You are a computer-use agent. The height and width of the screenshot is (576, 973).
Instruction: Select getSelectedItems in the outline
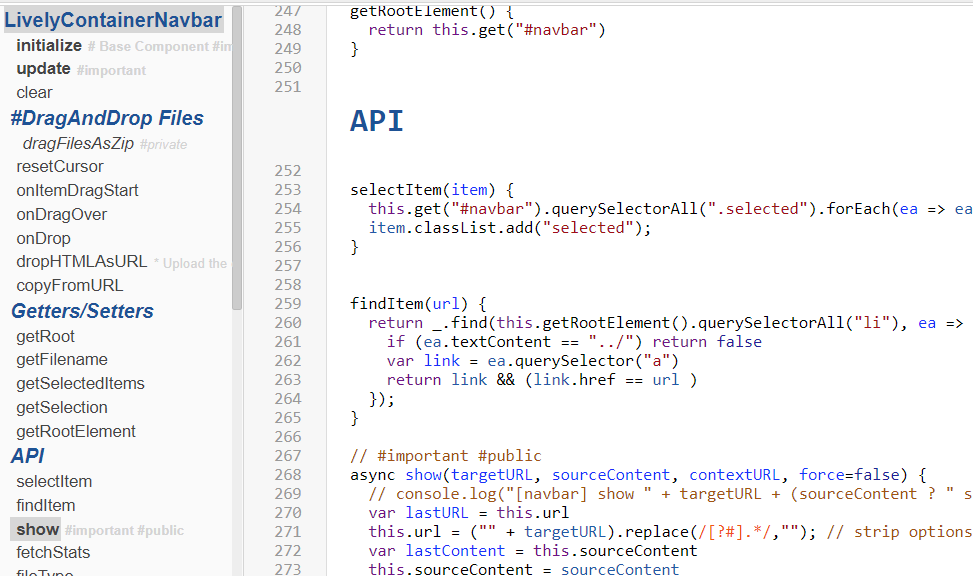pos(80,383)
